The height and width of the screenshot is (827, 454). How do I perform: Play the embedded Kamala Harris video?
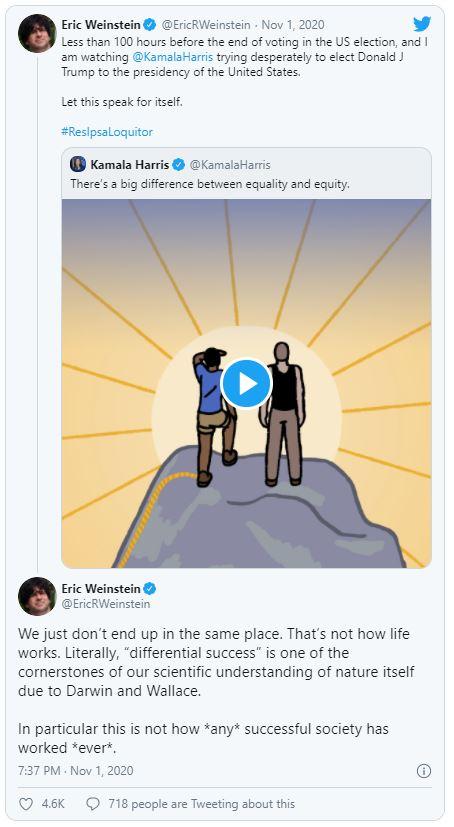[x=246, y=384]
